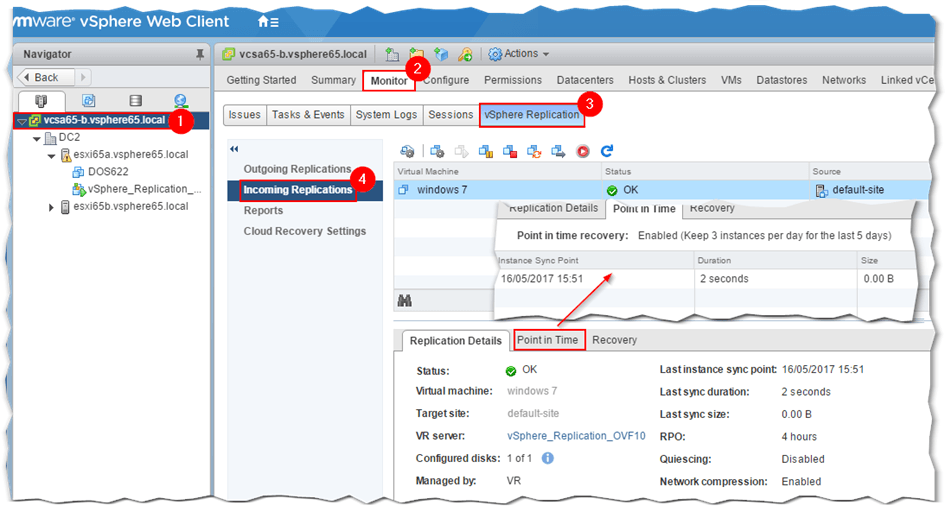The image size is (945, 512).
Task: Click the Move replication icon
Action: (x=558, y=151)
